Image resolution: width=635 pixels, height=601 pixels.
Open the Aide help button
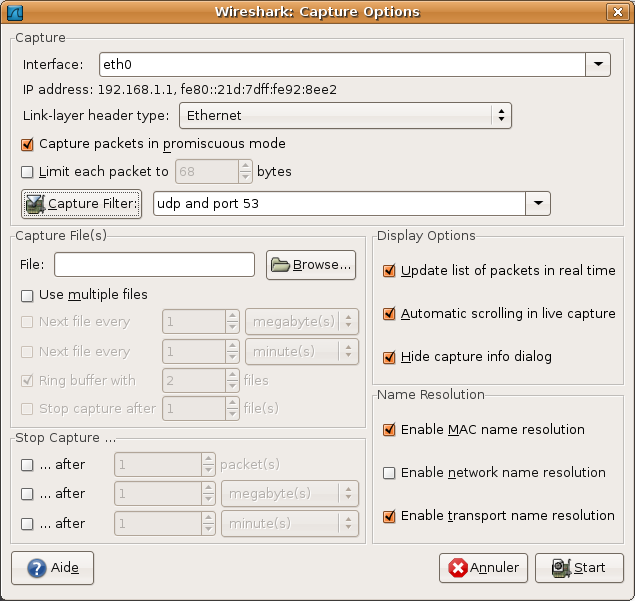pyautogui.click(x=53, y=568)
